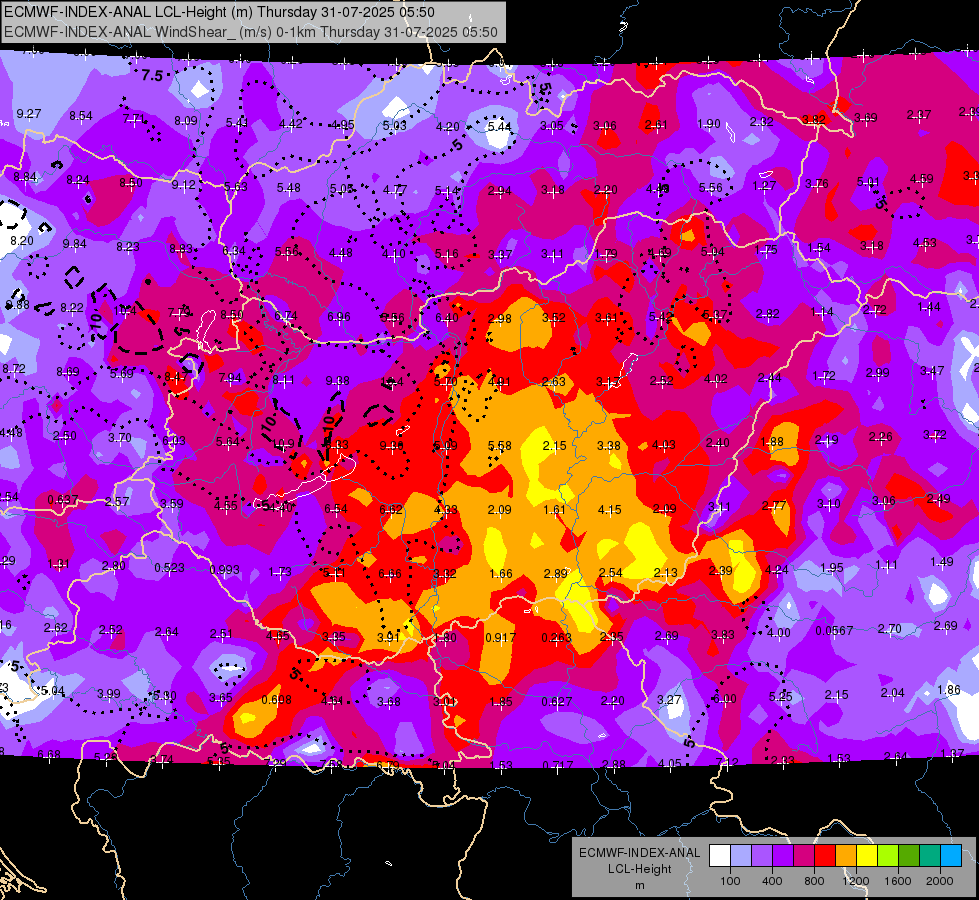Viewport: 979px width, 900px height.
Task: Click the pale lavender legend swatch above 100
Action: point(741,856)
